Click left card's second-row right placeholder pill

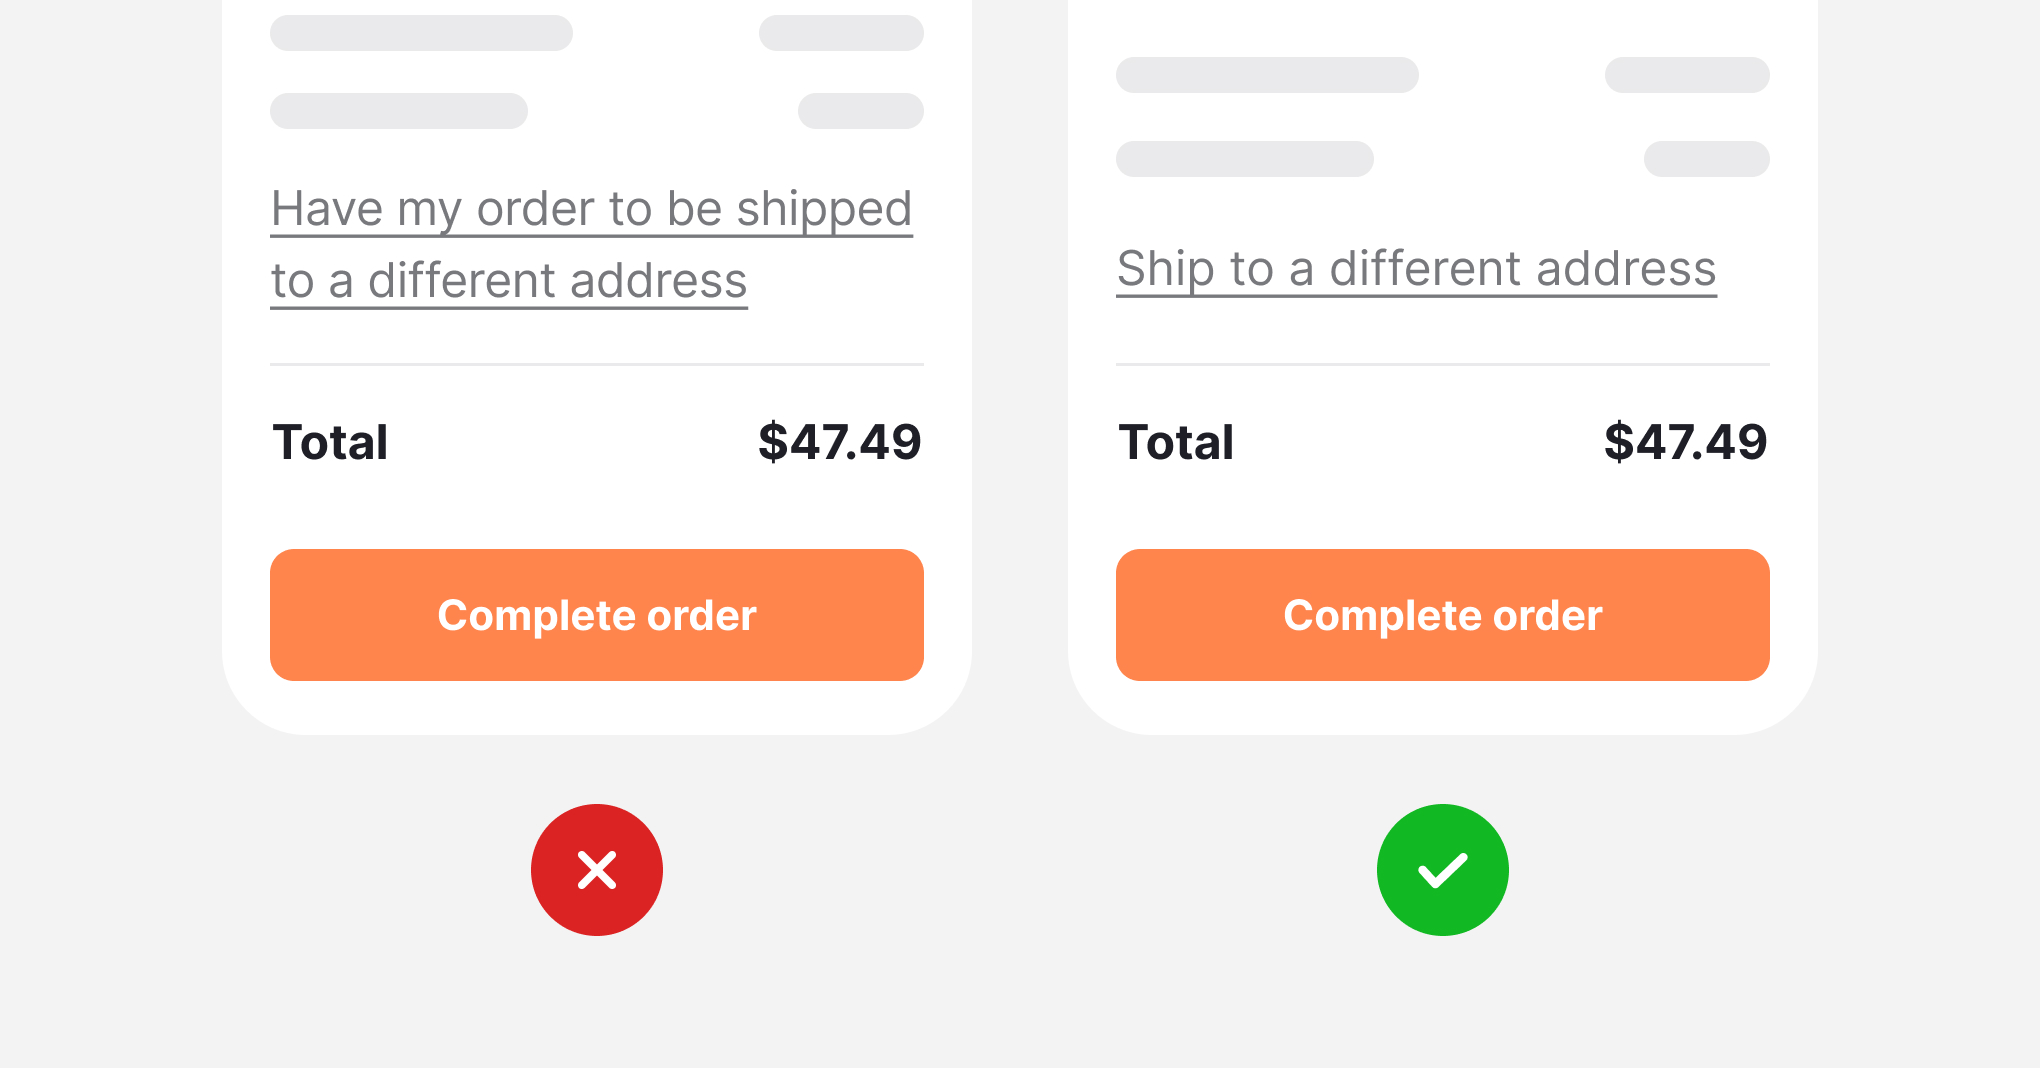[x=860, y=111]
